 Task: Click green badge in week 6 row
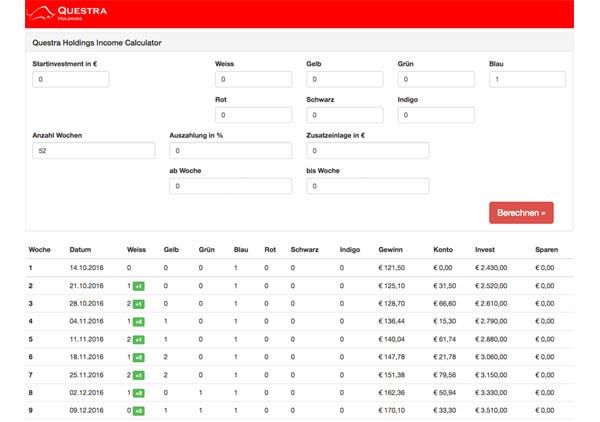coord(139,357)
